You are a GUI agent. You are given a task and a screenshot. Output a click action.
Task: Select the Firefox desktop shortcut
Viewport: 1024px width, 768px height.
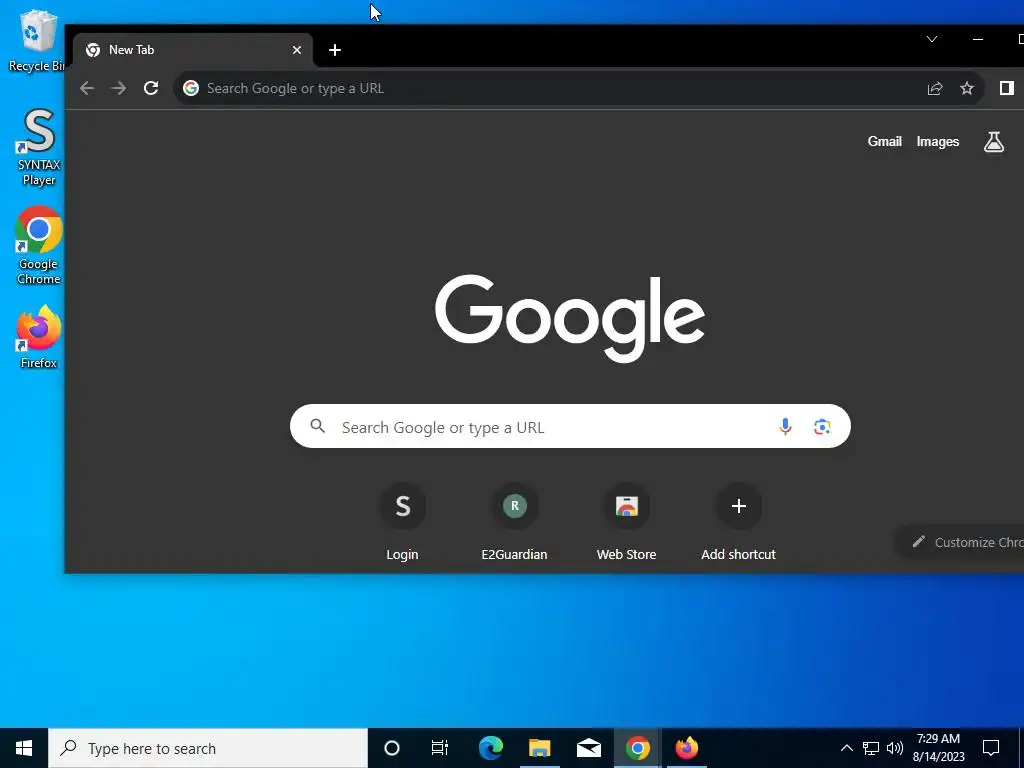(x=39, y=338)
